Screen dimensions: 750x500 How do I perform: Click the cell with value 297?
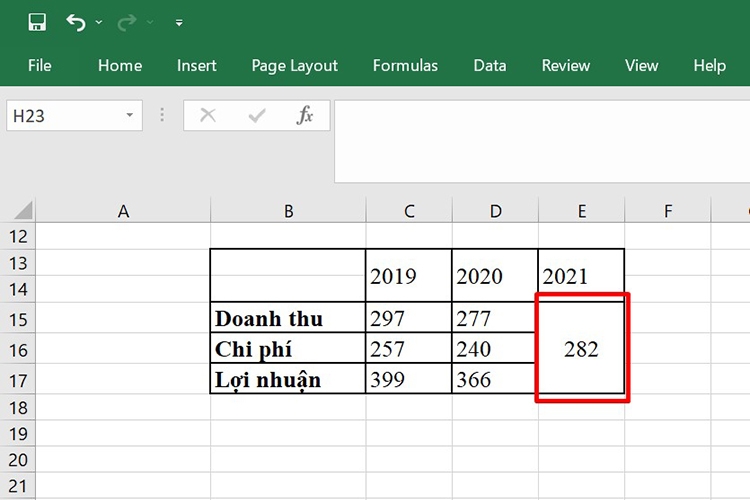pyautogui.click(x=408, y=318)
